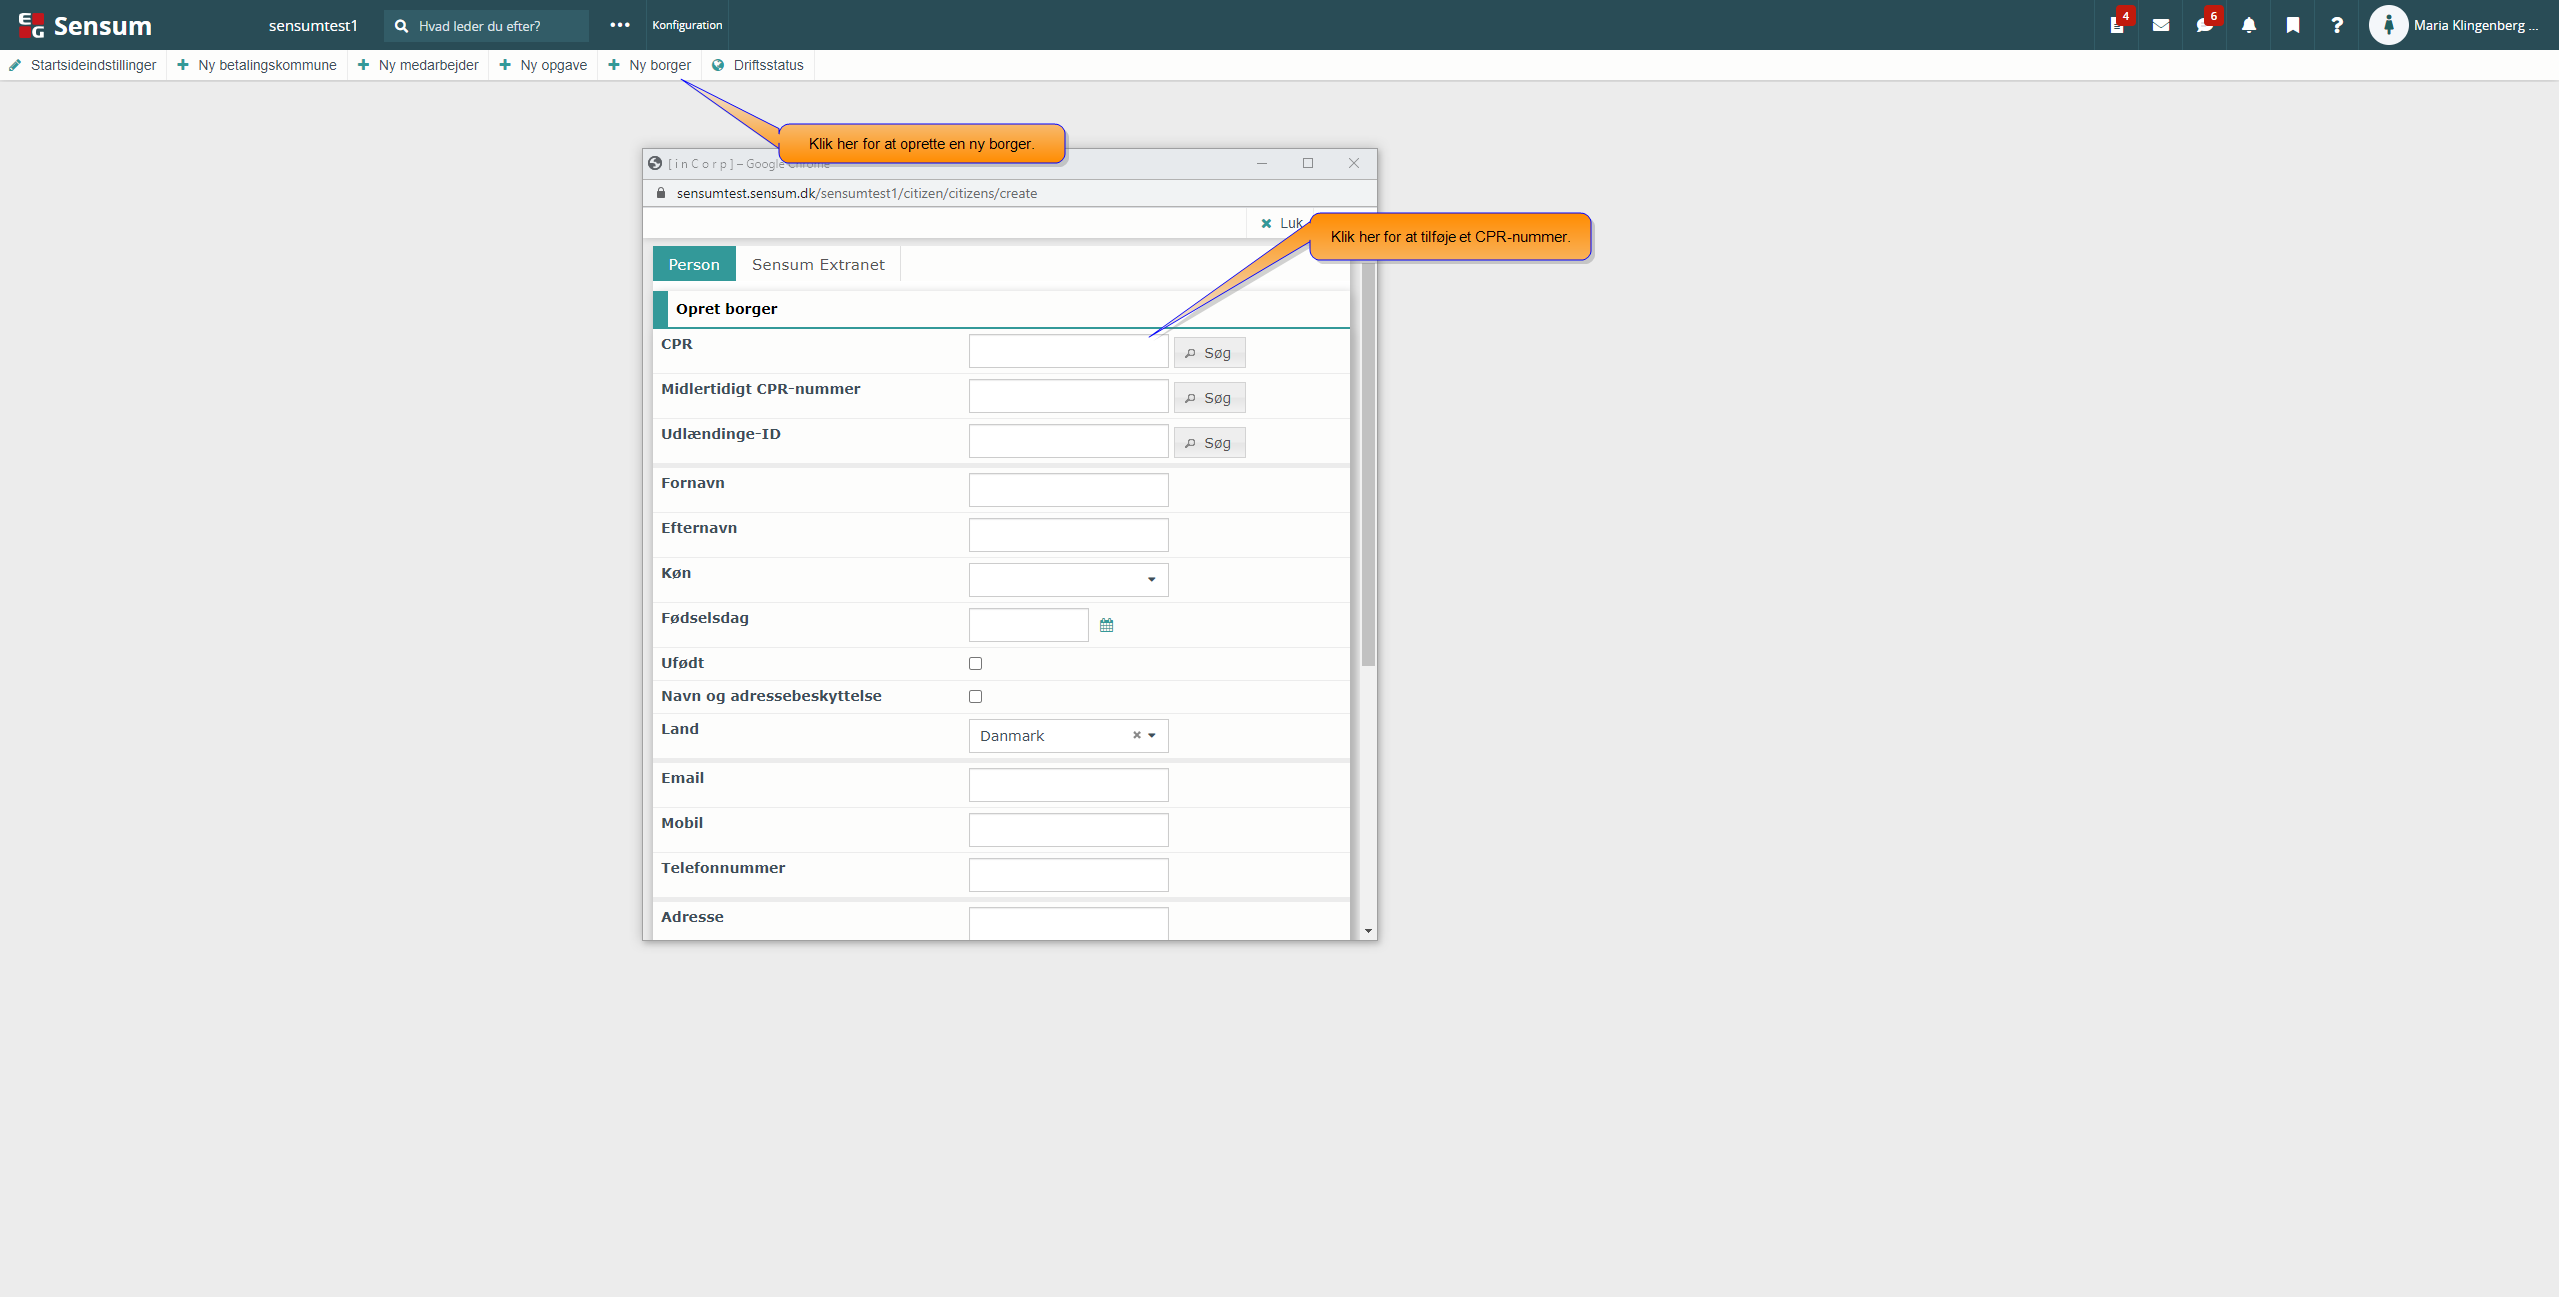Open Konfiguration in the top bar

(x=687, y=25)
